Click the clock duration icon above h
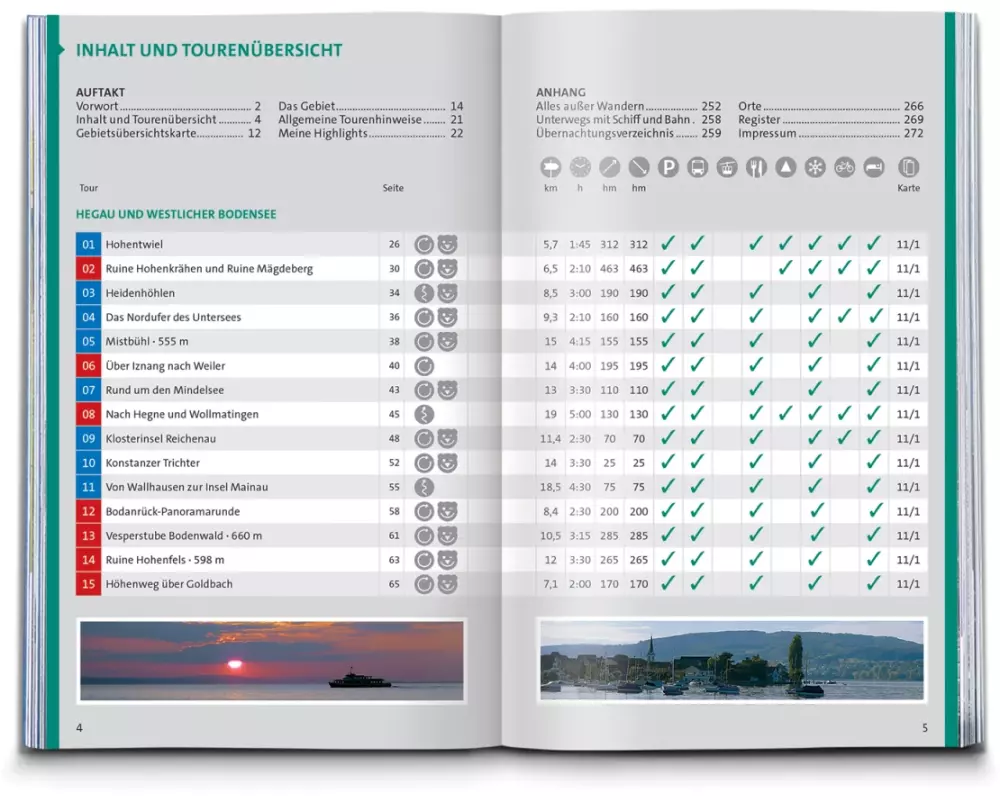Screen dimensions: 1000x800 pyautogui.click(x=580, y=167)
